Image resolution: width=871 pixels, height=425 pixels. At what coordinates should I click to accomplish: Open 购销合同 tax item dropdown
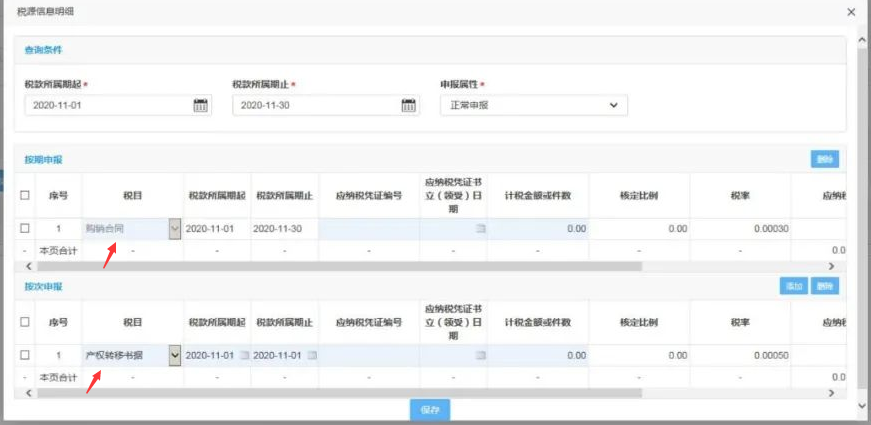point(175,229)
